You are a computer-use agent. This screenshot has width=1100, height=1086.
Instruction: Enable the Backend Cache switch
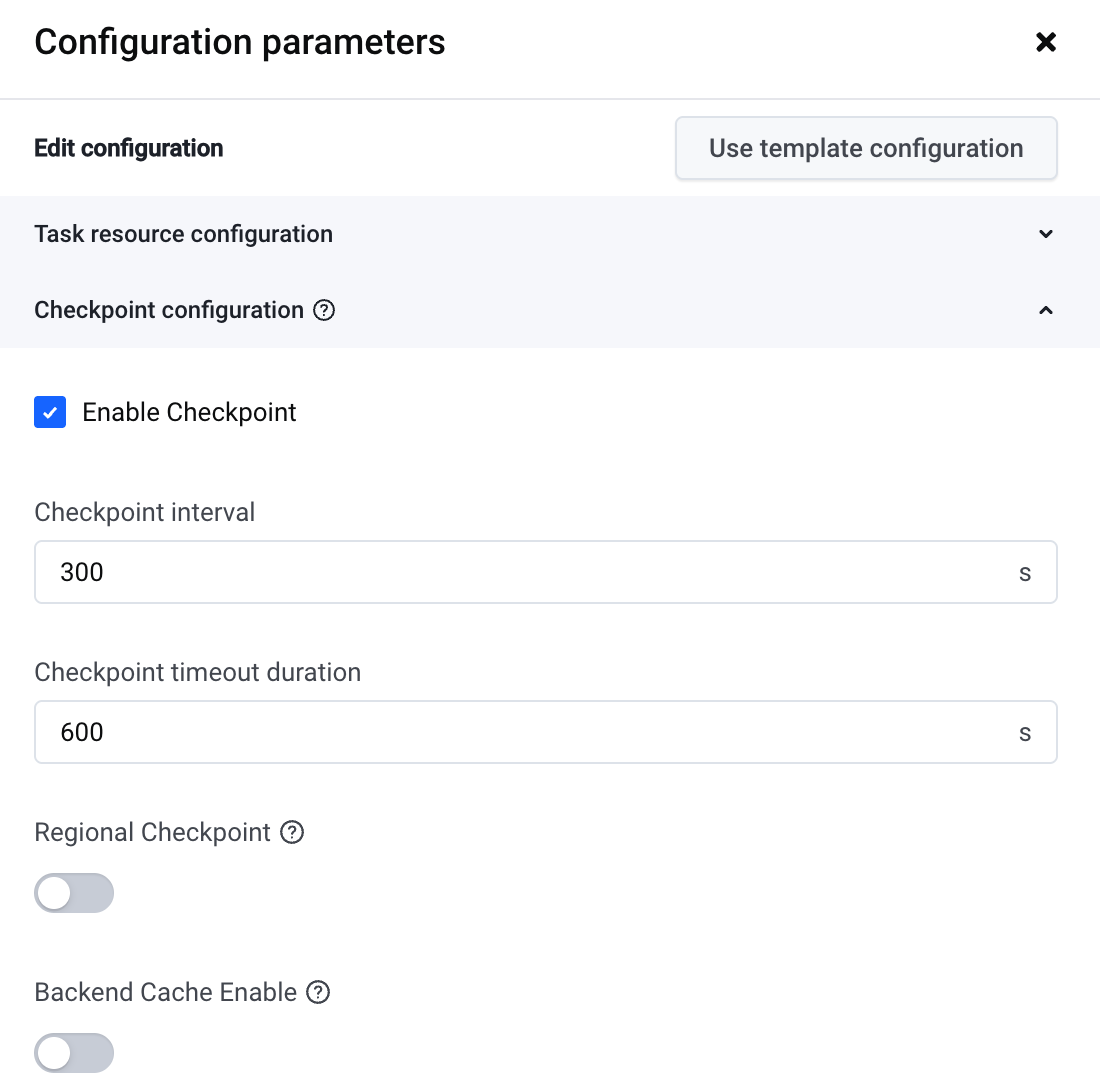pos(74,1053)
